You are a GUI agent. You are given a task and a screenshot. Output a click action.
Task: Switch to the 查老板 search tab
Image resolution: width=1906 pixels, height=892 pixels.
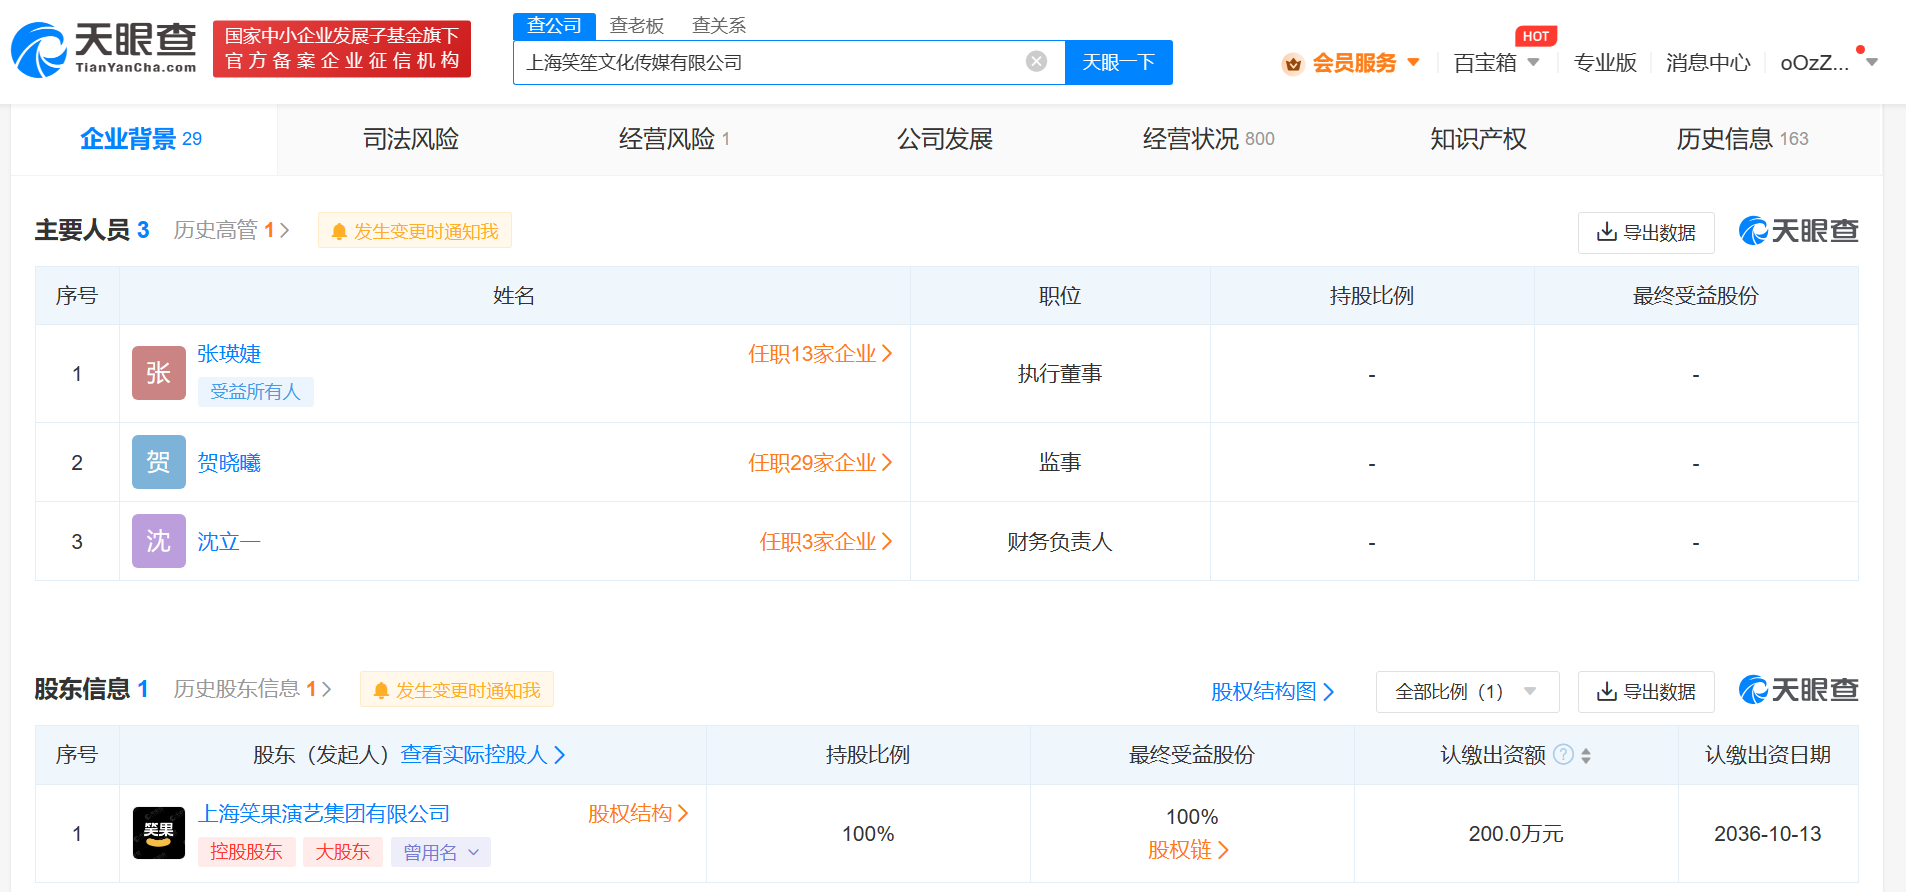tap(637, 26)
